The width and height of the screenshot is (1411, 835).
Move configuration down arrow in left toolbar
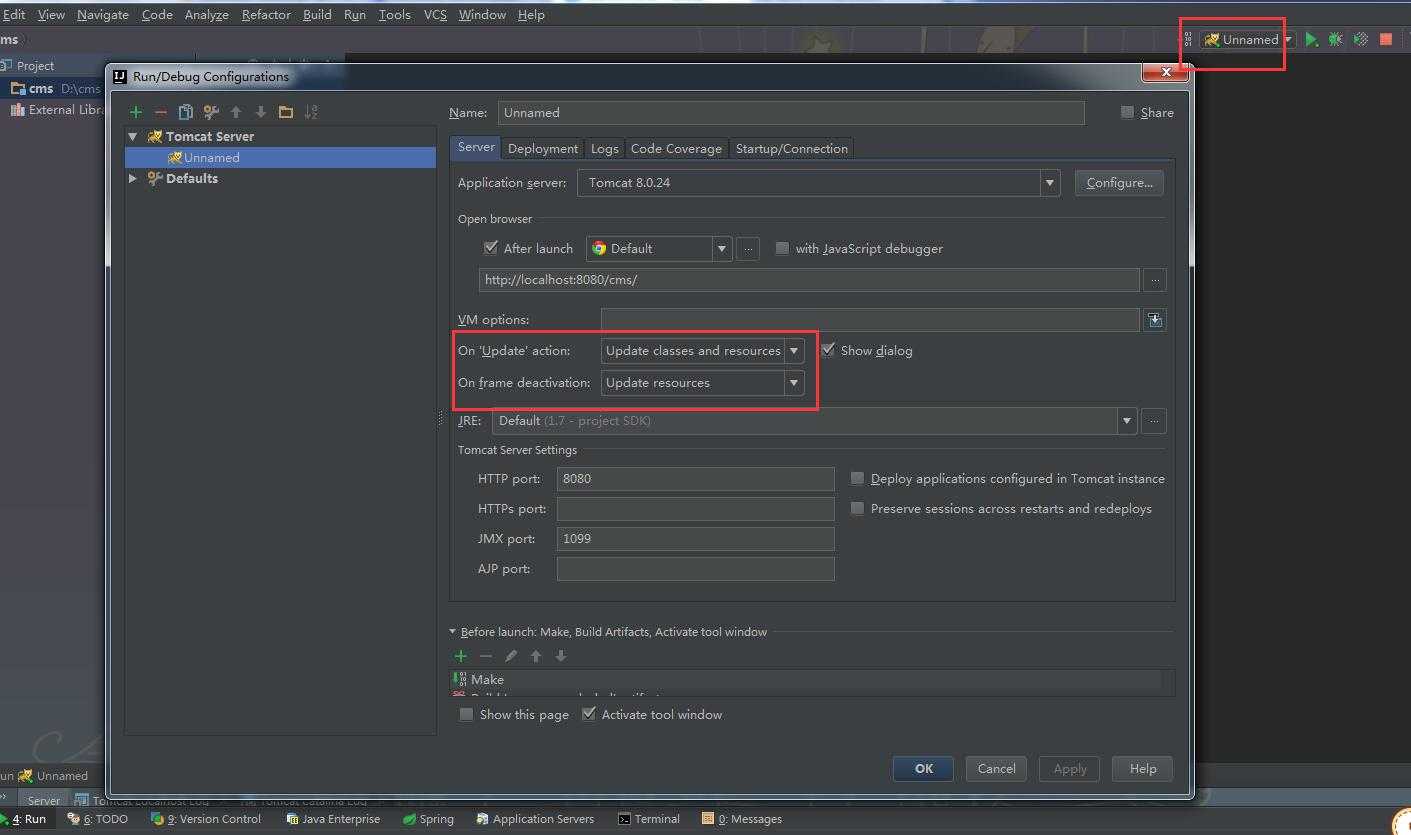coord(260,112)
